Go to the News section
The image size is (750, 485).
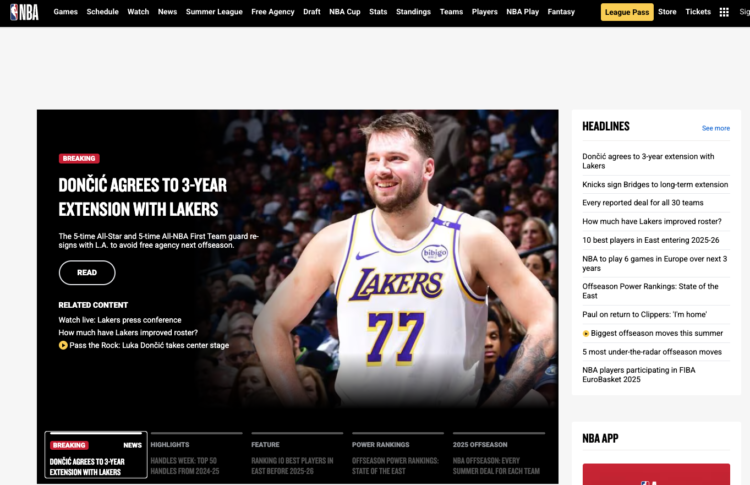pos(167,12)
